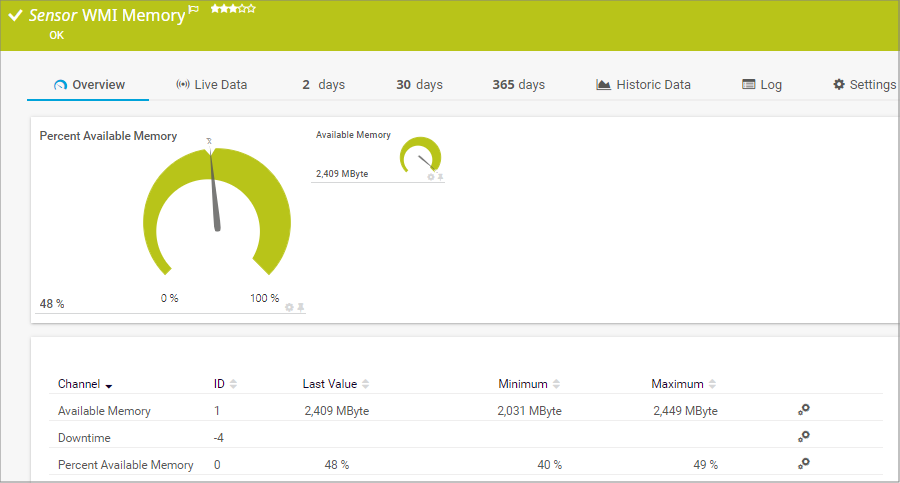Open the Log tab
Image resolution: width=900 pixels, height=483 pixels.
(761, 85)
